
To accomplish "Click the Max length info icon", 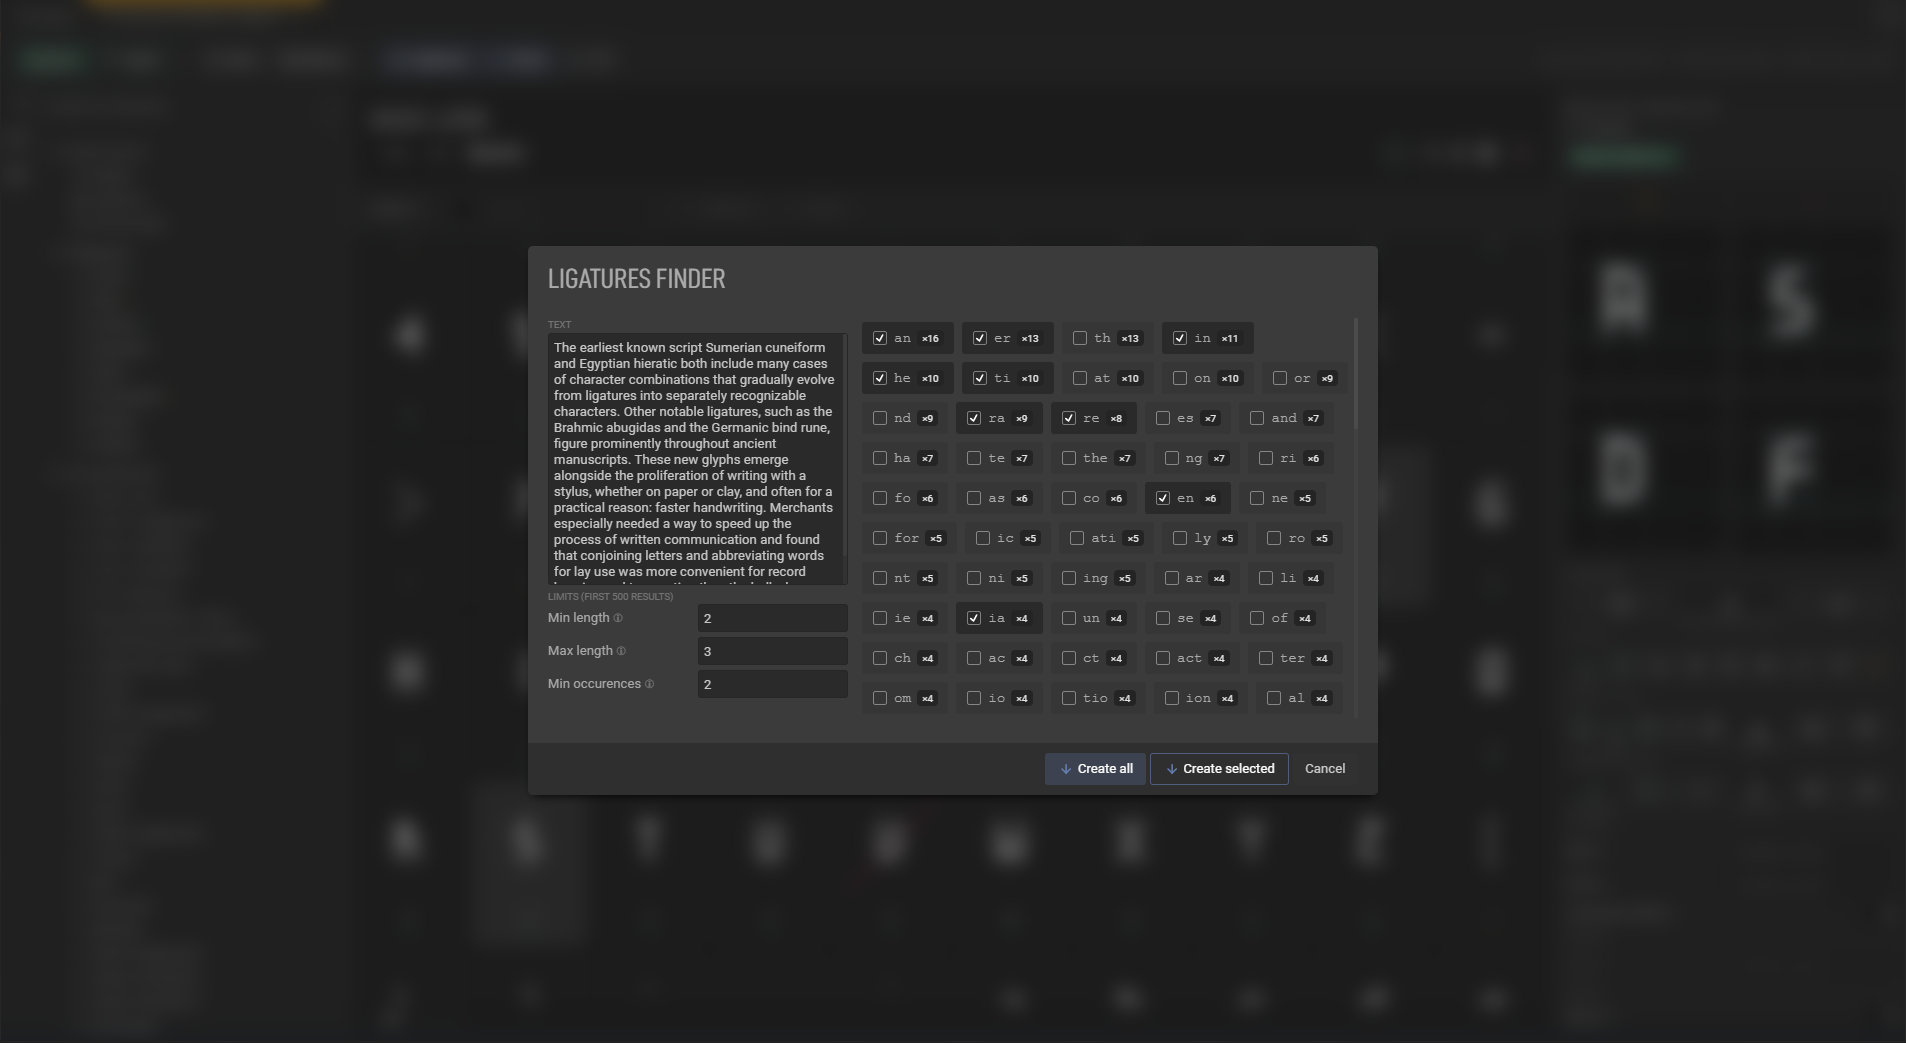I will click(621, 651).
